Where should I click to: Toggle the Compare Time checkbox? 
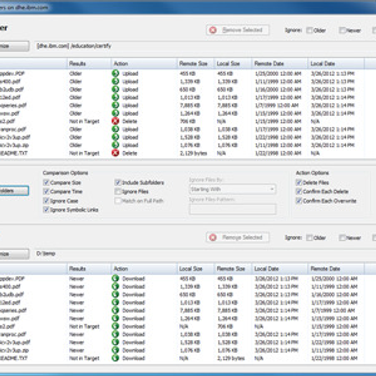(x=46, y=192)
